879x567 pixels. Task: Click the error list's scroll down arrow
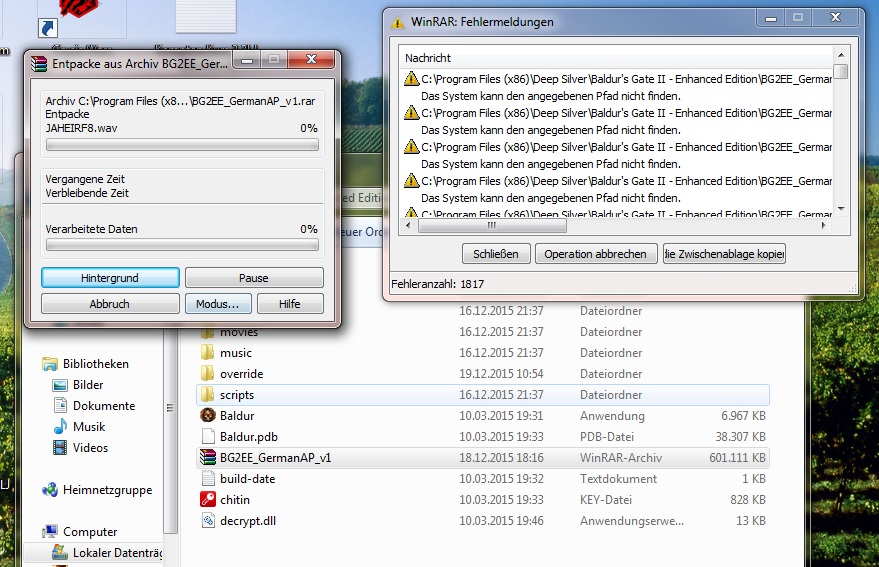click(841, 209)
